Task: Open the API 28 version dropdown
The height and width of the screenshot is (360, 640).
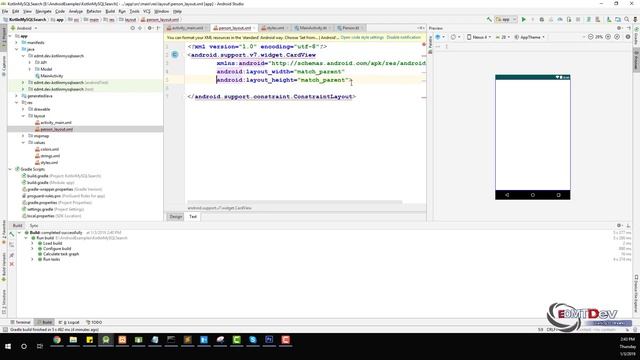Action: (502, 37)
